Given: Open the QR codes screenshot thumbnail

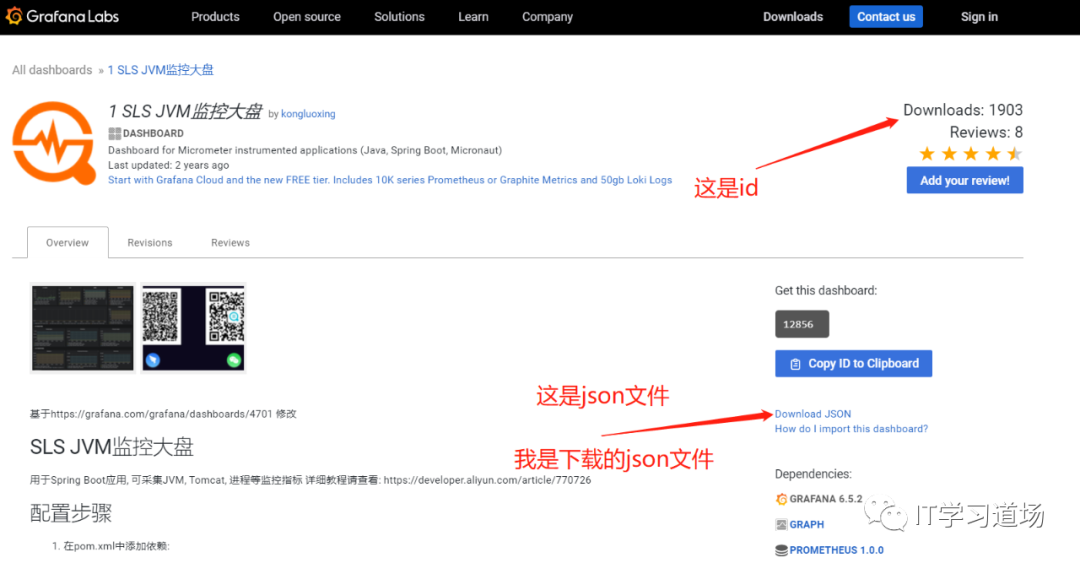Looking at the screenshot, I should coord(194,328).
